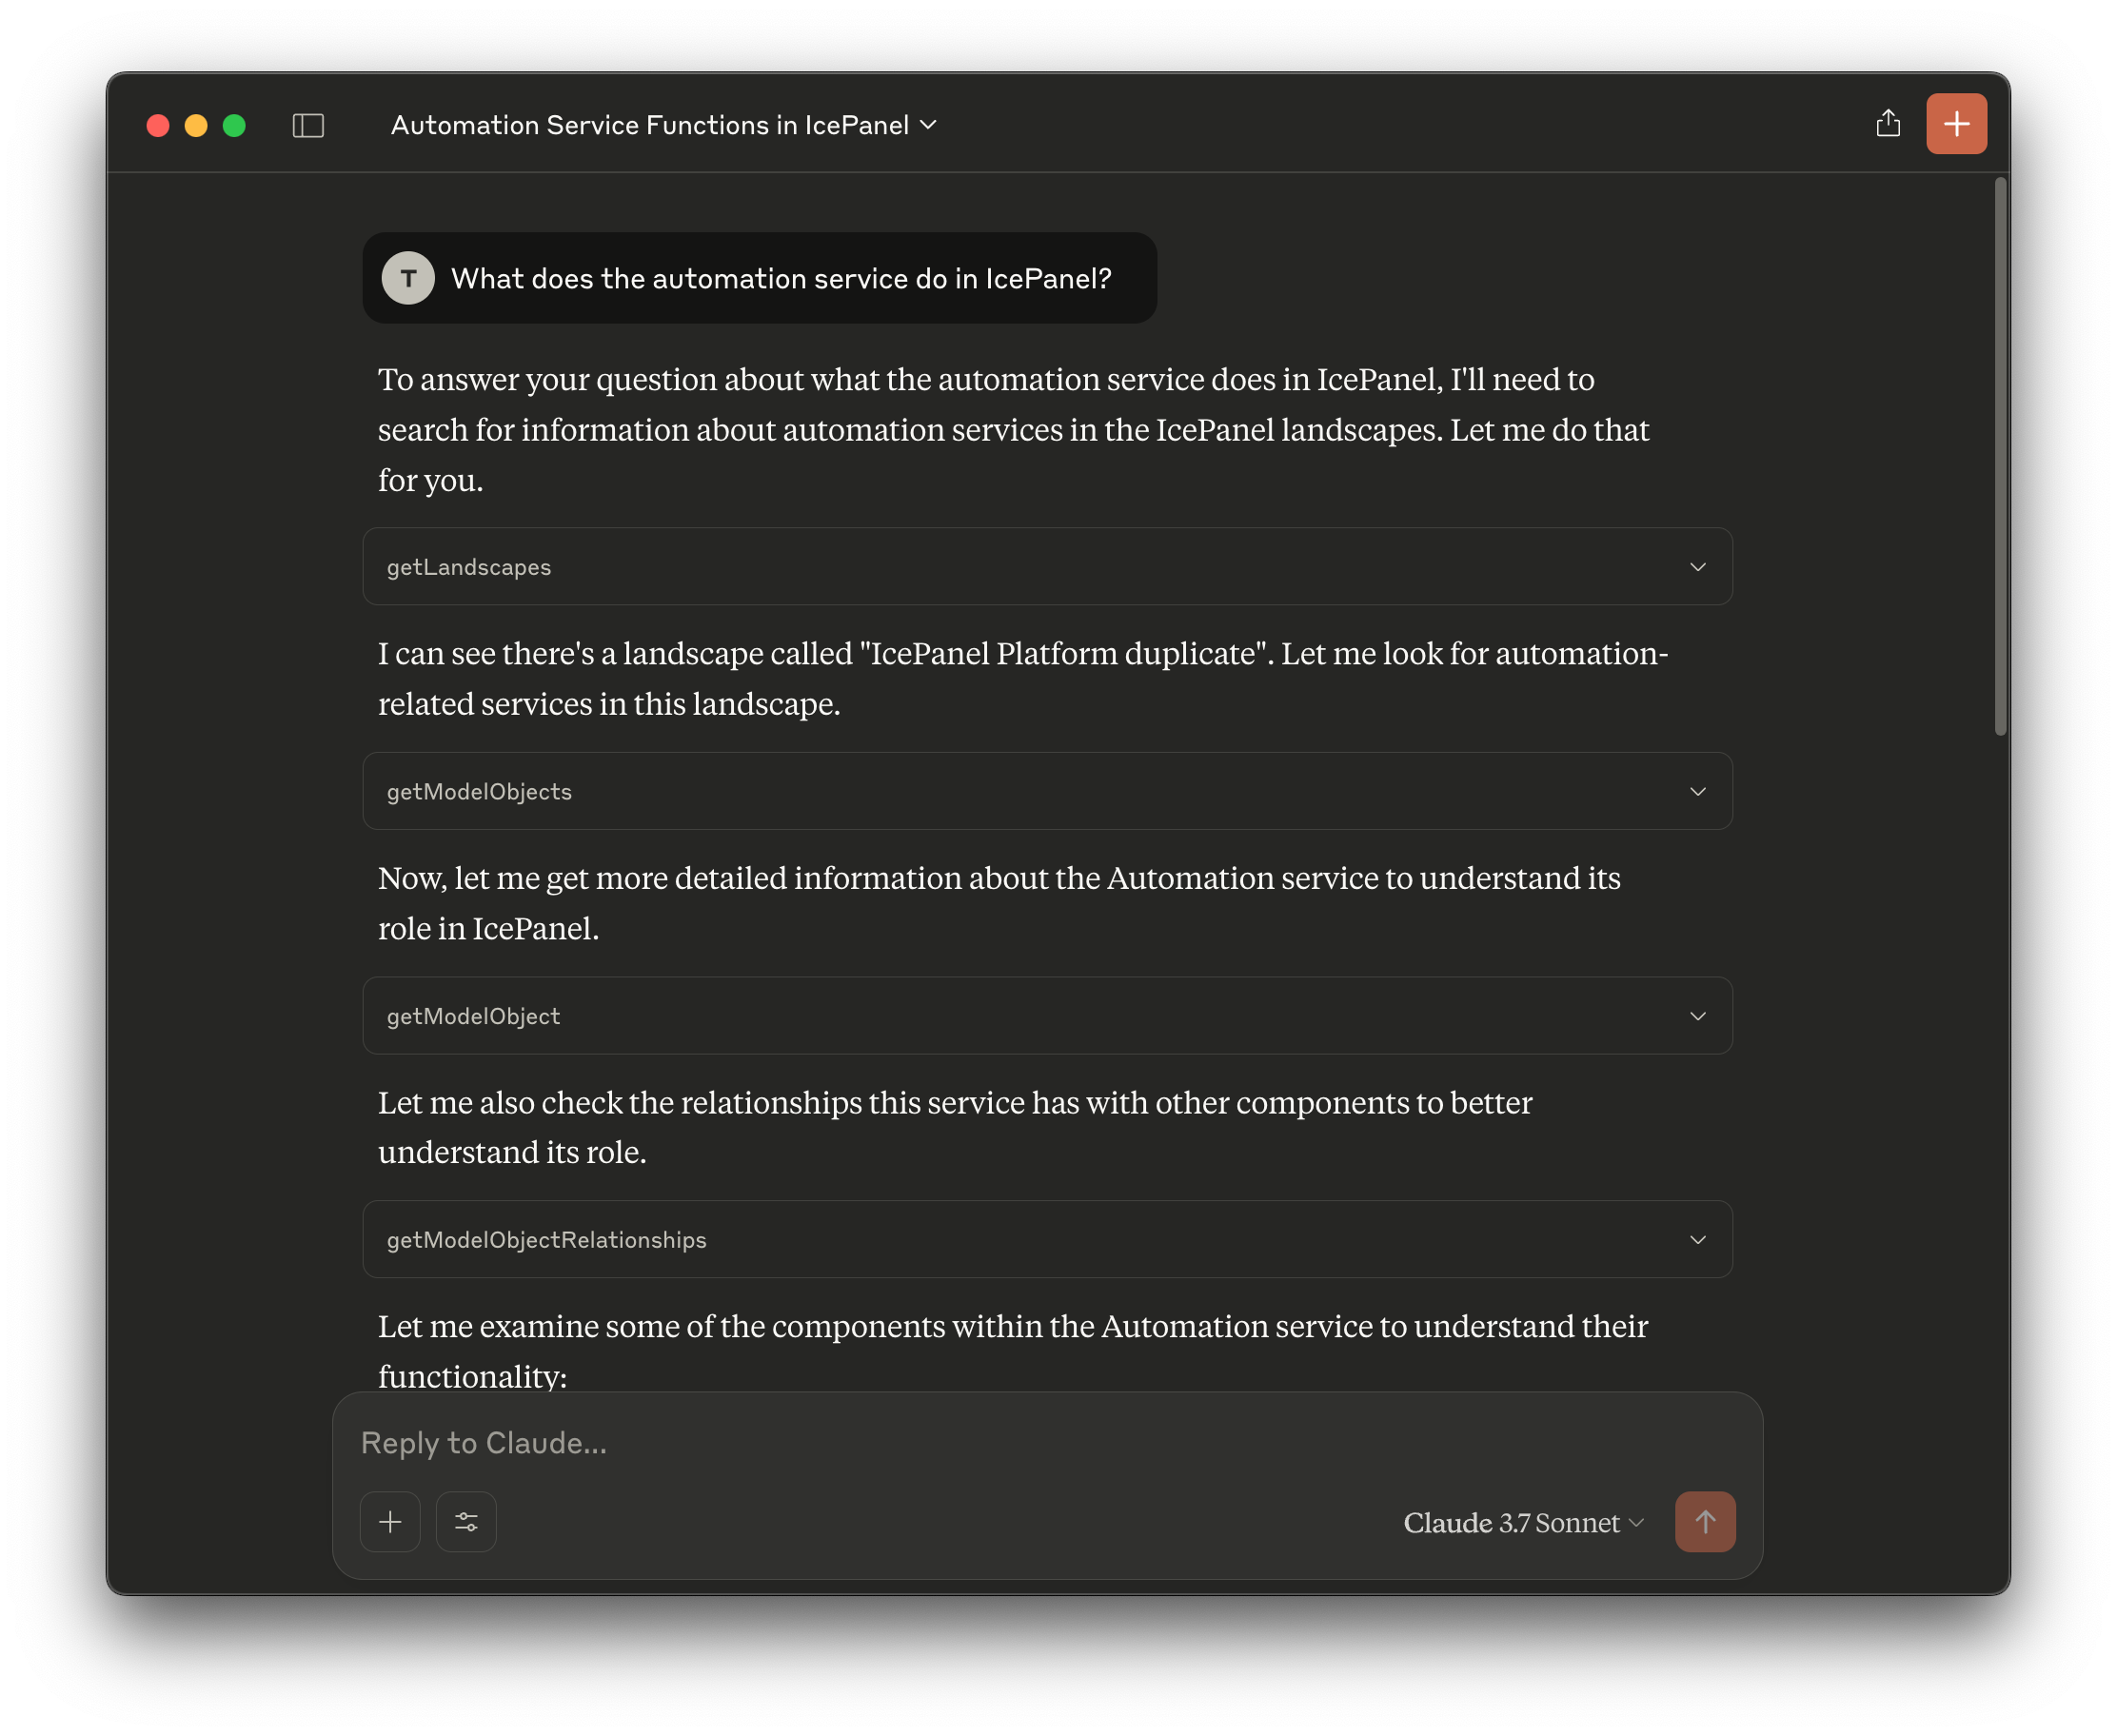Viewport: 2117px width, 1736px height.
Task: Maximize the window with green button
Action: (x=234, y=125)
